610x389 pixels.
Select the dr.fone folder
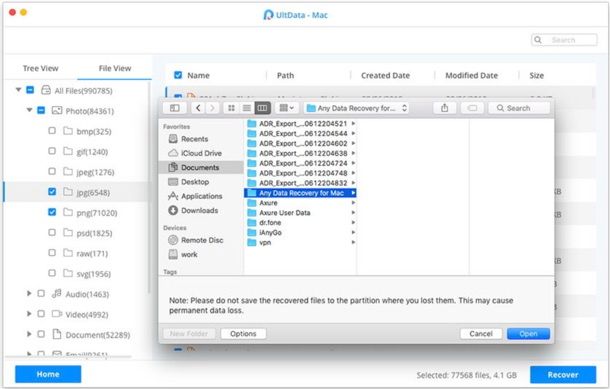pos(301,223)
